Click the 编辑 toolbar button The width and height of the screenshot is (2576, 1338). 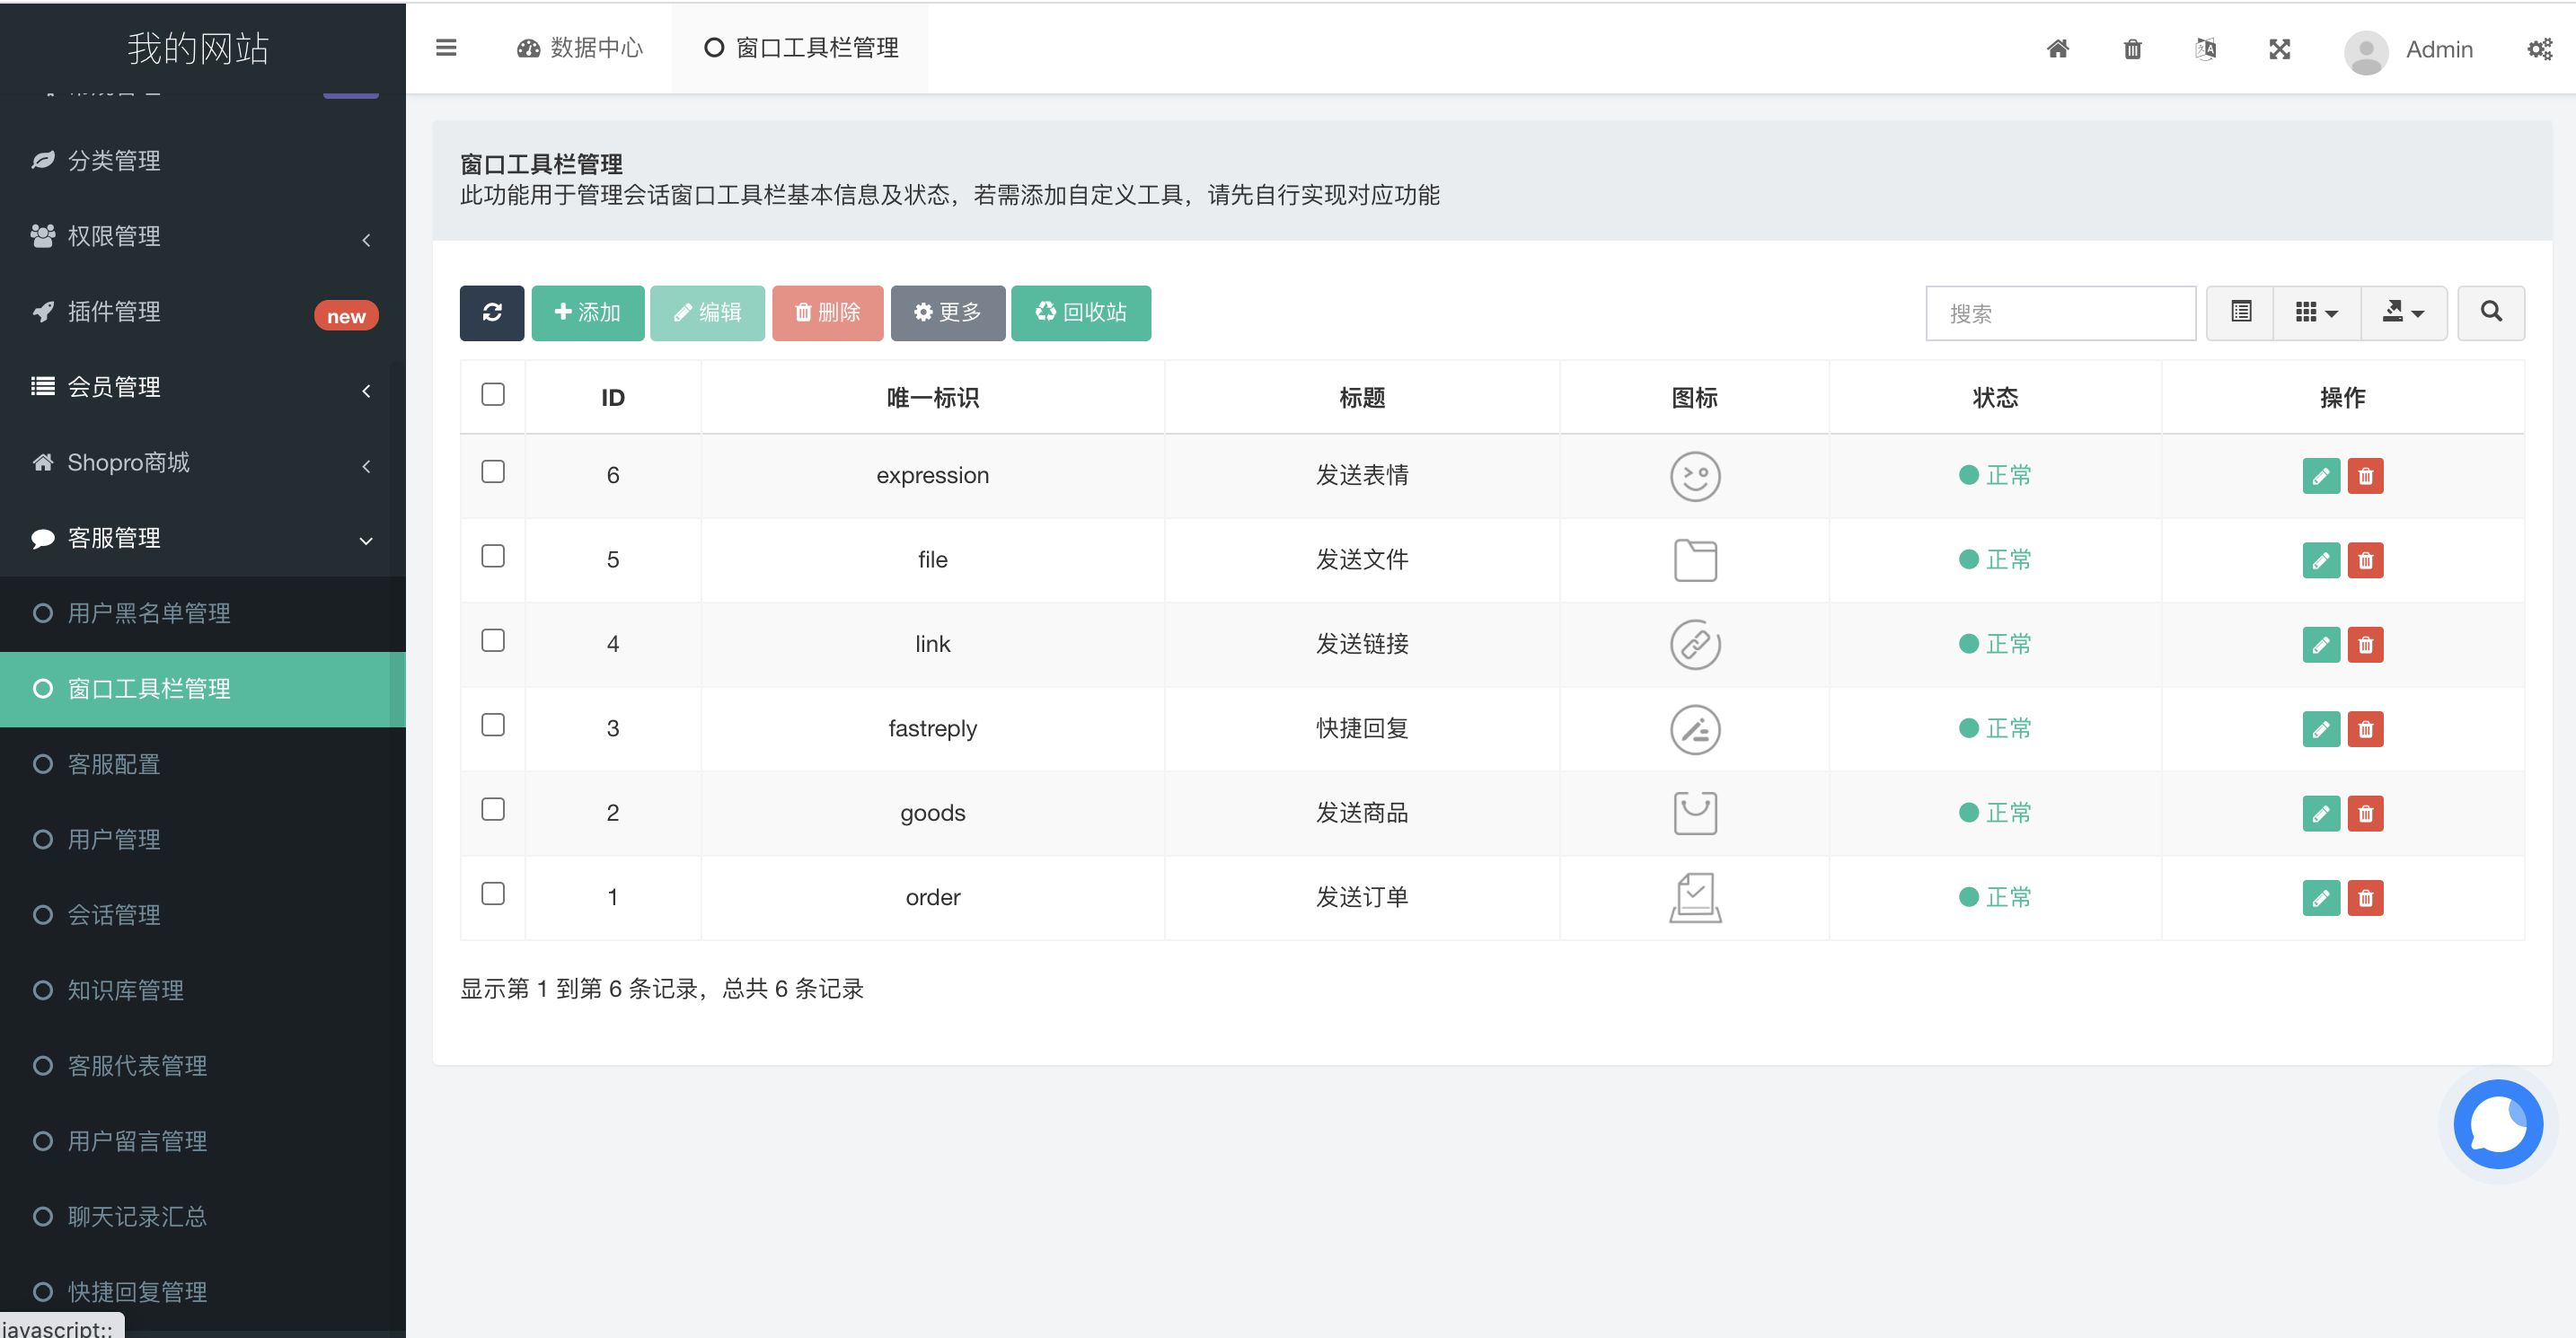(707, 313)
